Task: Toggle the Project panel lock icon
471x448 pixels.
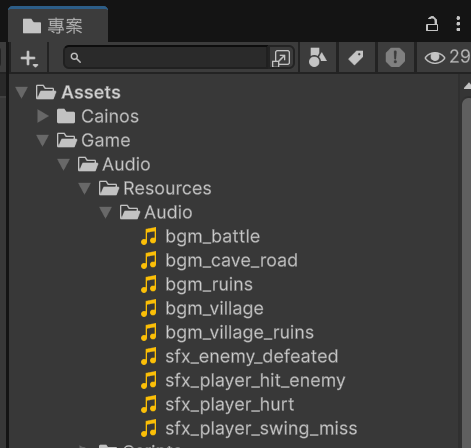Action: (432, 24)
